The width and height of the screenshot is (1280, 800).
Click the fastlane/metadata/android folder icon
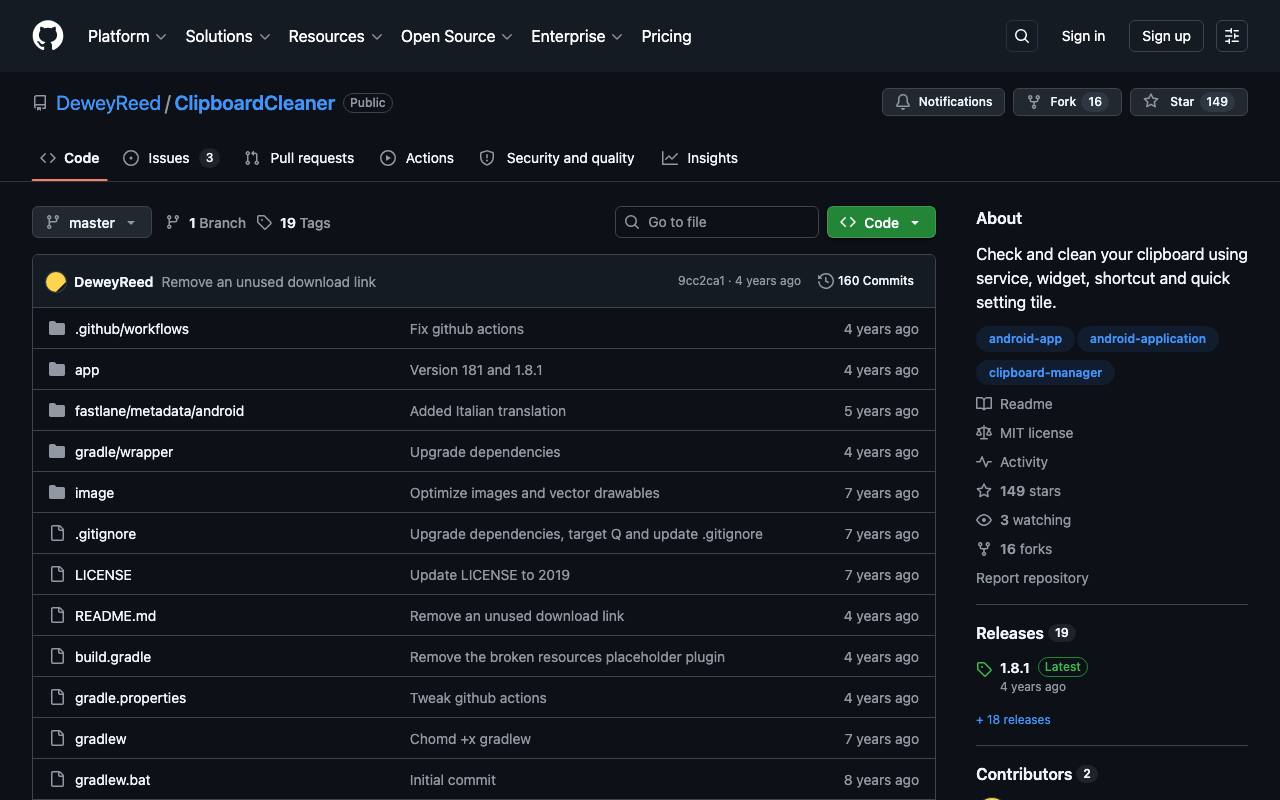[x=57, y=411]
